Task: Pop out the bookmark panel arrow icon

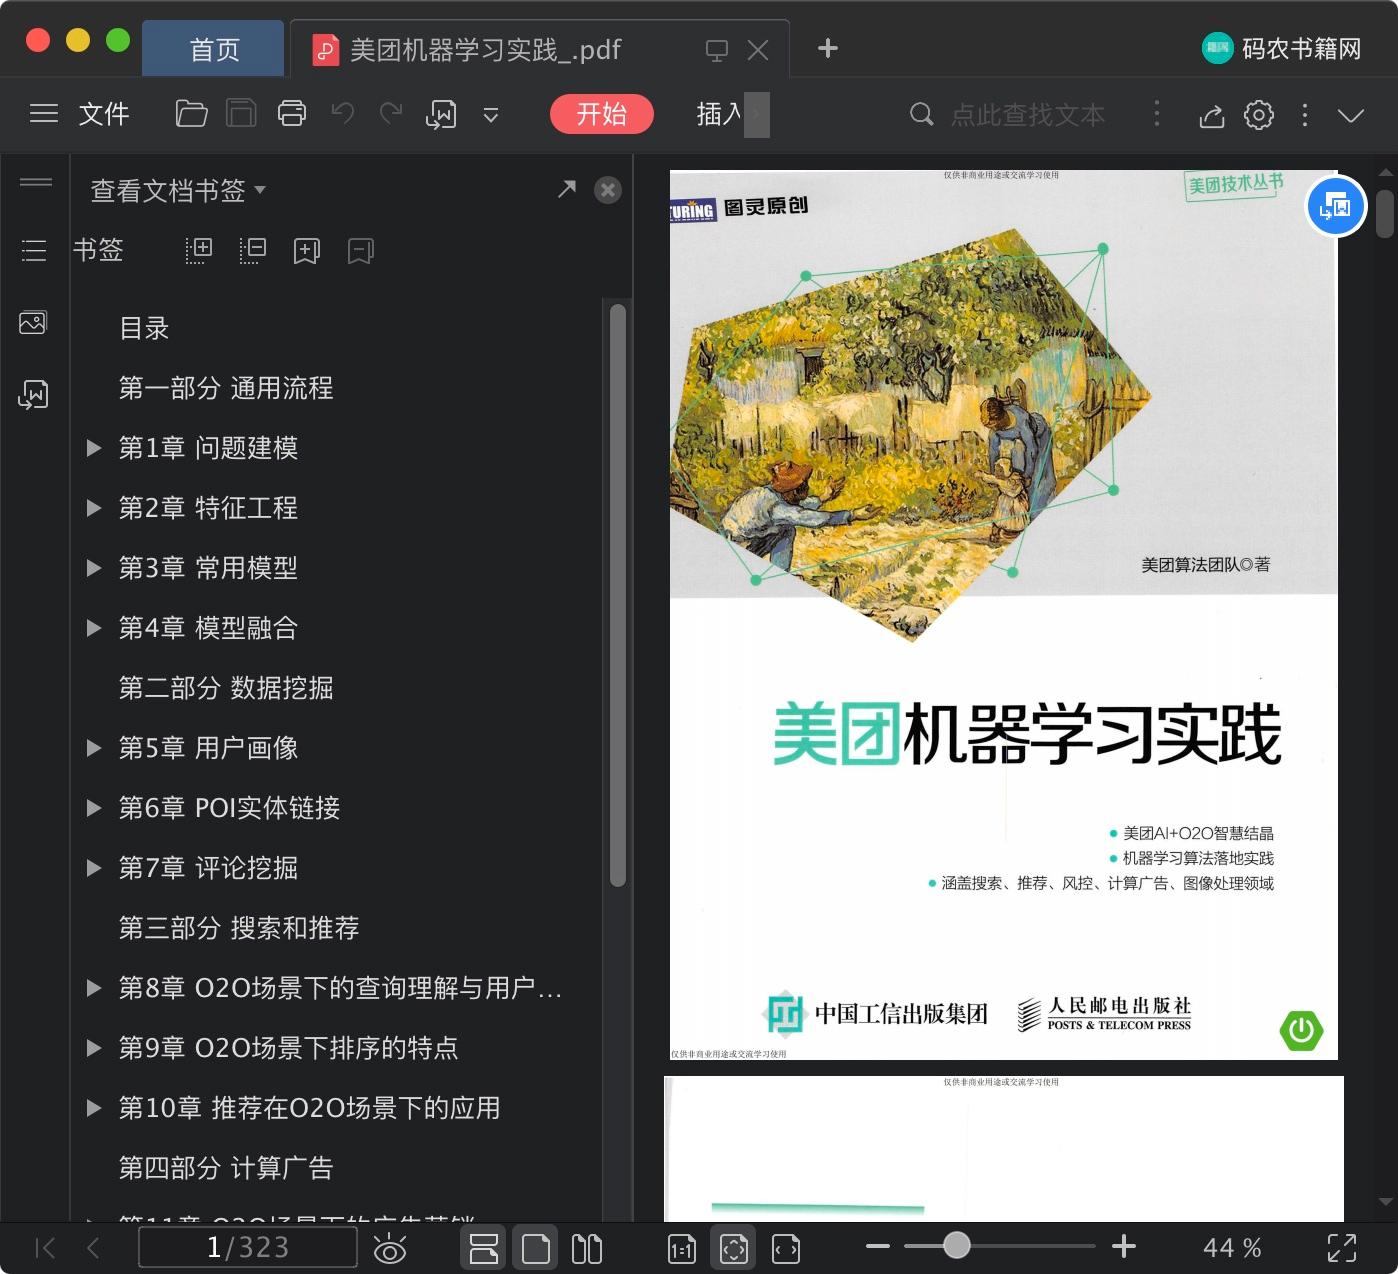Action: pos(567,189)
